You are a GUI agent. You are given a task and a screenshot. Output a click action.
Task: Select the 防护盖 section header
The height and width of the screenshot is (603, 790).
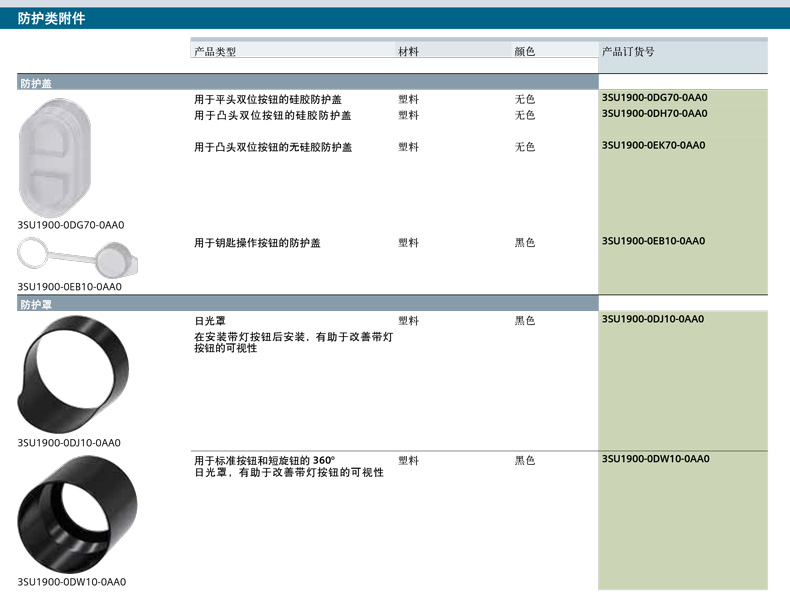pyautogui.click(x=36, y=83)
